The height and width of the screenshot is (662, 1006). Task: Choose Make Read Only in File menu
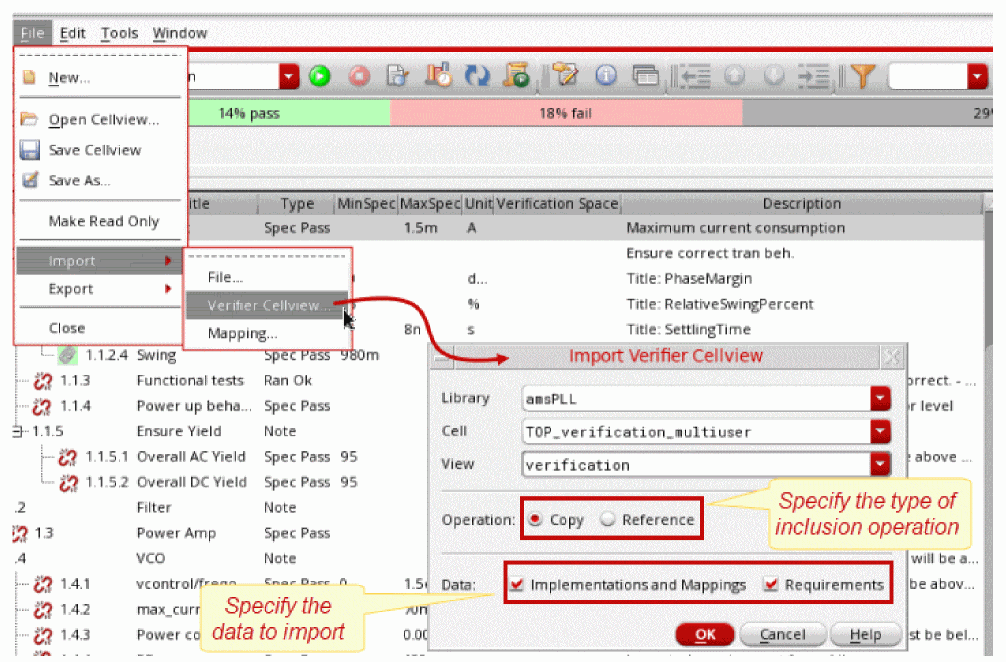(104, 221)
